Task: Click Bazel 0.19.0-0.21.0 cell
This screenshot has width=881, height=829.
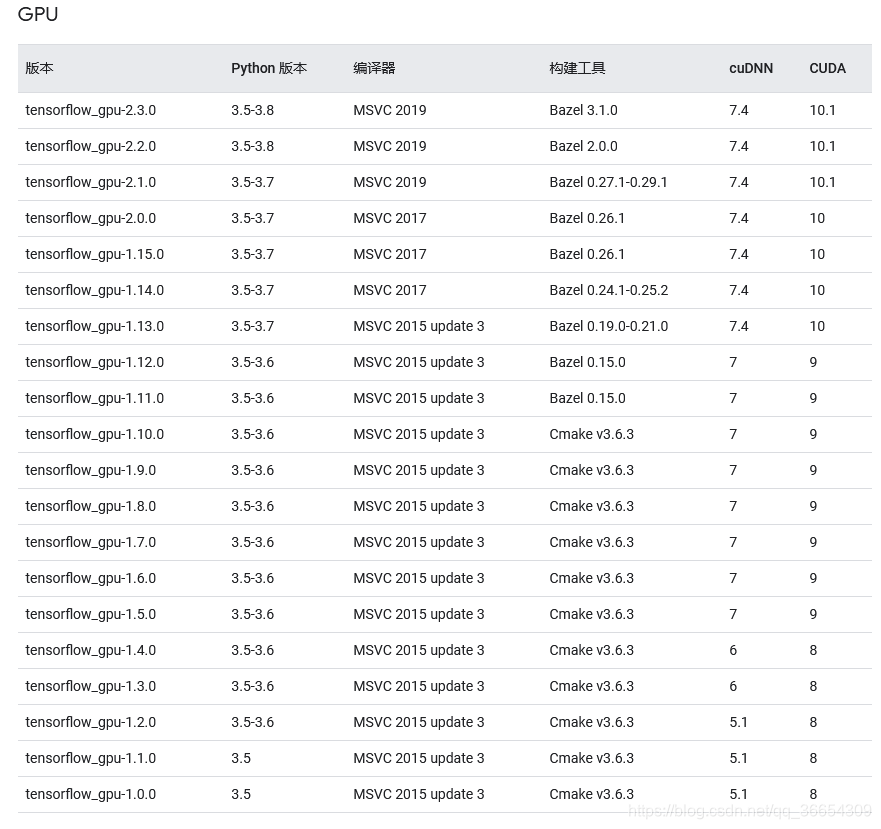Action: point(608,326)
